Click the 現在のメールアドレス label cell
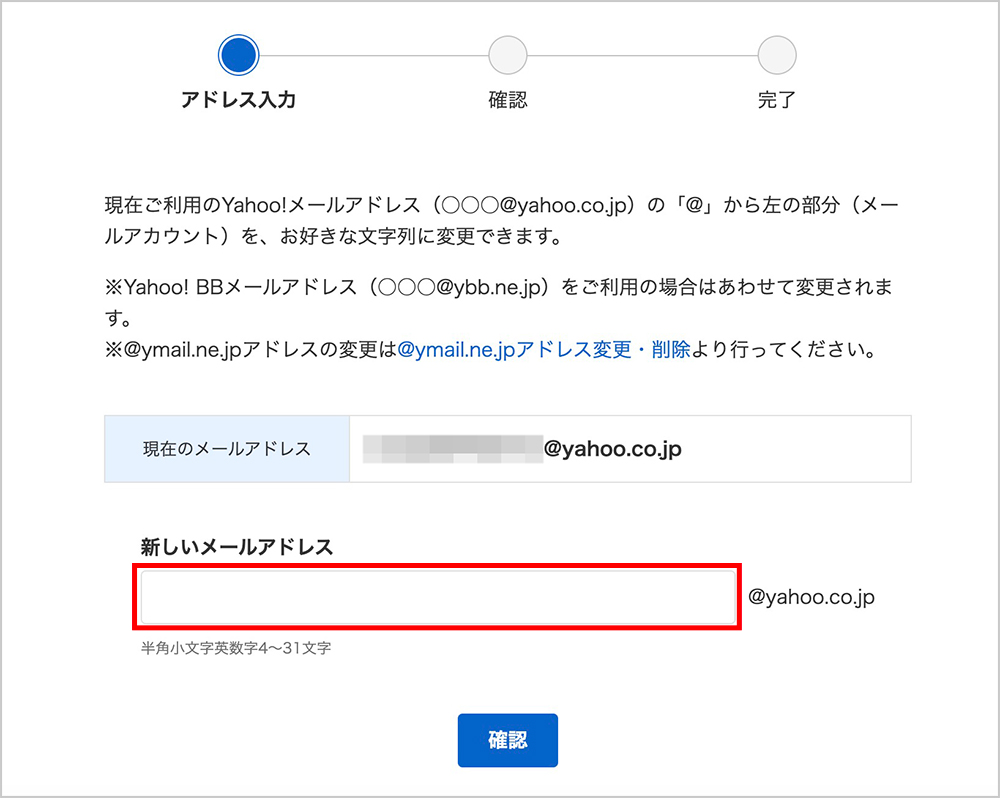1000x798 pixels. [x=227, y=449]
